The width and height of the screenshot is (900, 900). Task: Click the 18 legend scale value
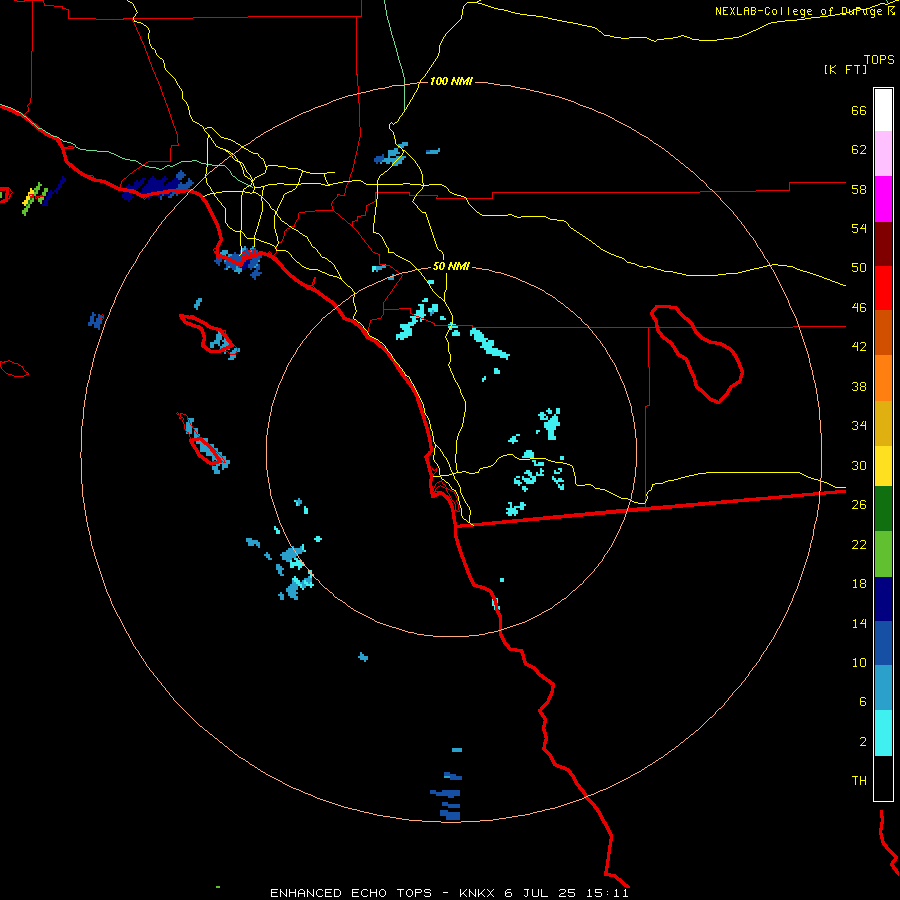(859, 584)
